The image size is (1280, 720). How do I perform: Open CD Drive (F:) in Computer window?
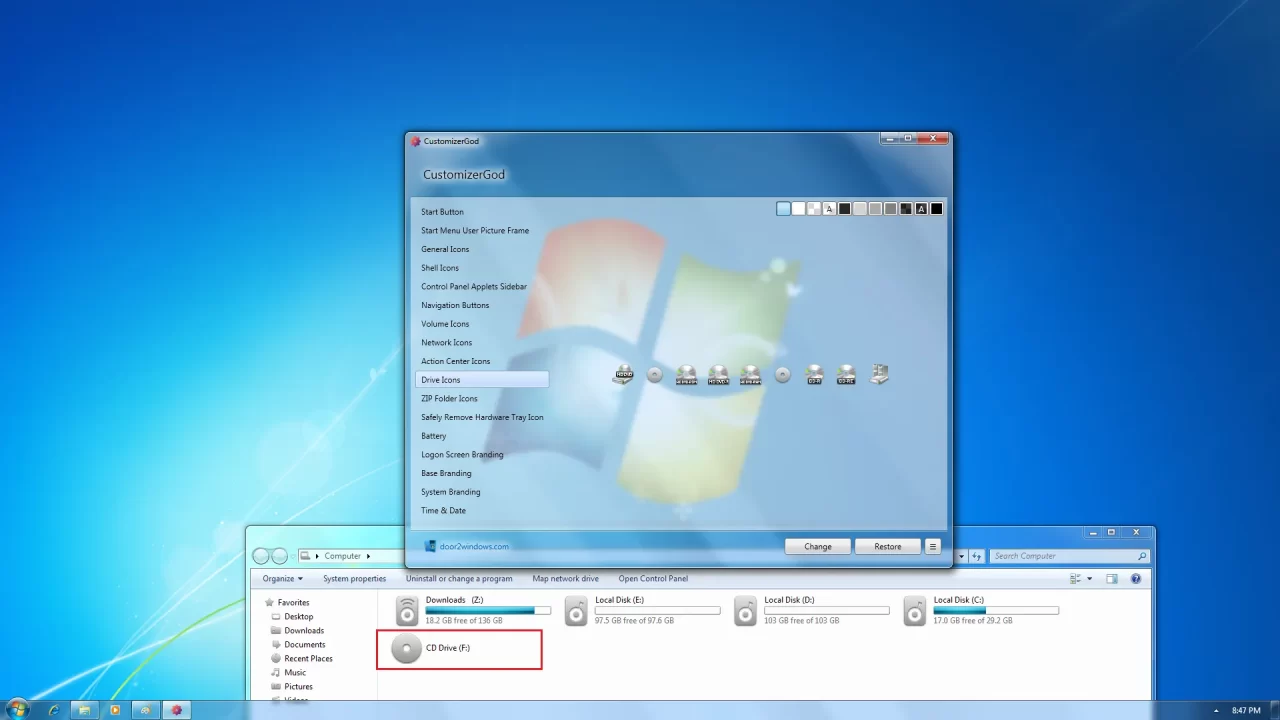coord(447,648)
